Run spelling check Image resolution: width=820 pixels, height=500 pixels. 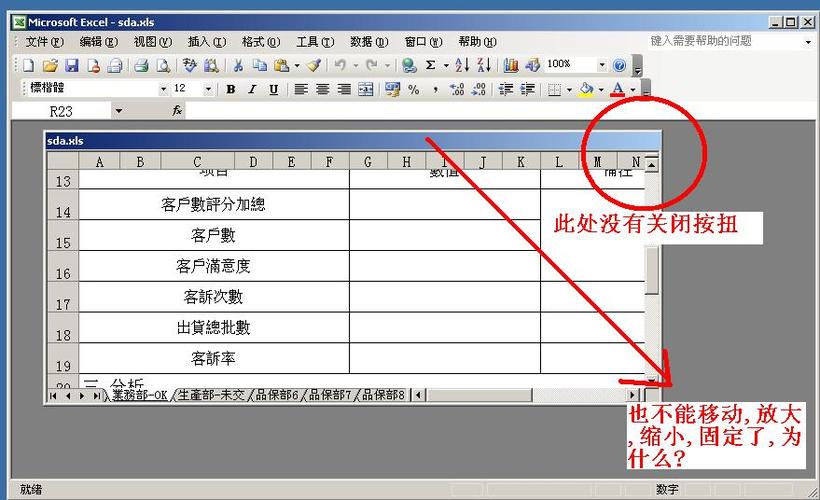click(189, 65)
